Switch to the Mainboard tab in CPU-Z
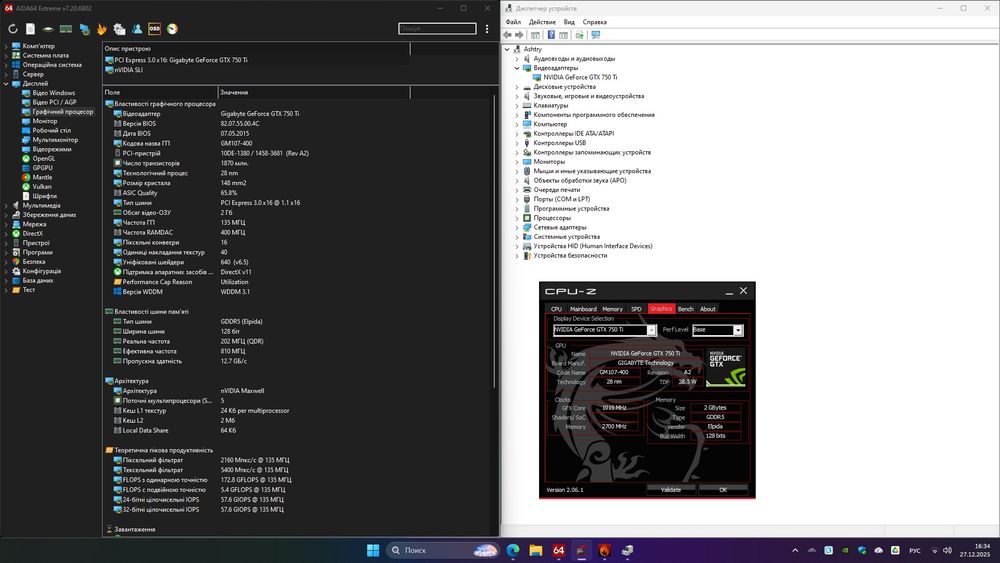The width and height of the screenshot is (1000, 563). coord(583,309)
